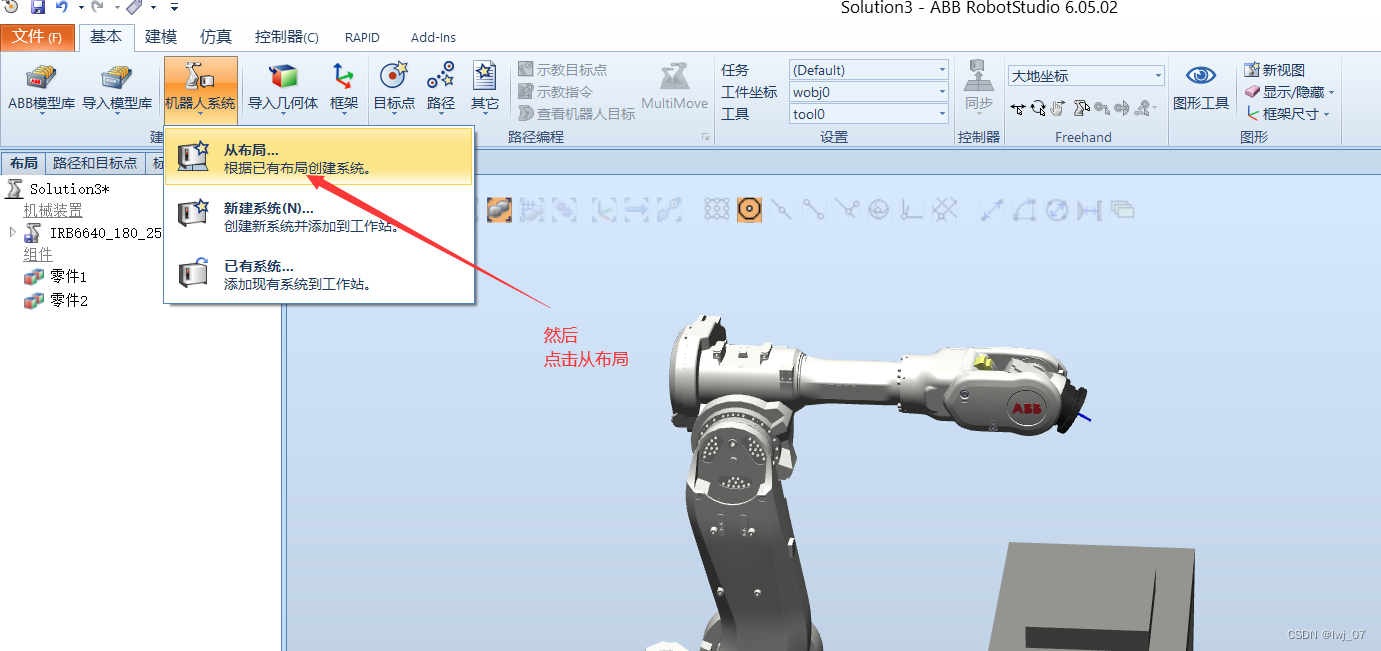Expand the IRB6640_180_25 tree node
This screenshot has width=1381, height=651.
click(12, 232)
